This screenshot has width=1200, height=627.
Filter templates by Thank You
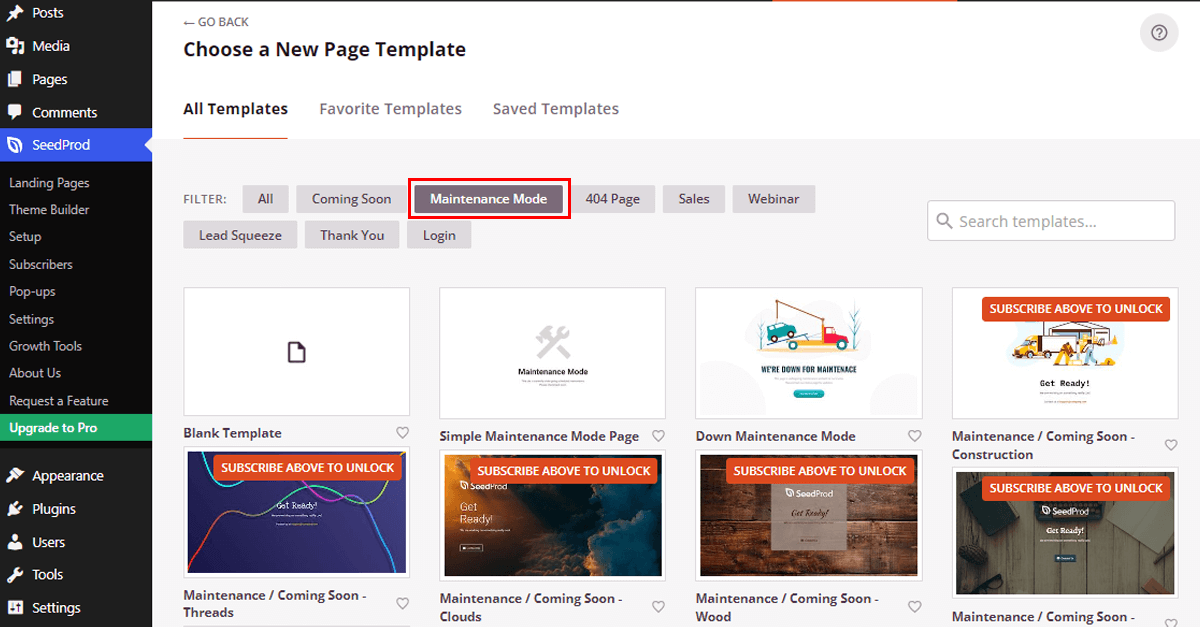(352, 235)
